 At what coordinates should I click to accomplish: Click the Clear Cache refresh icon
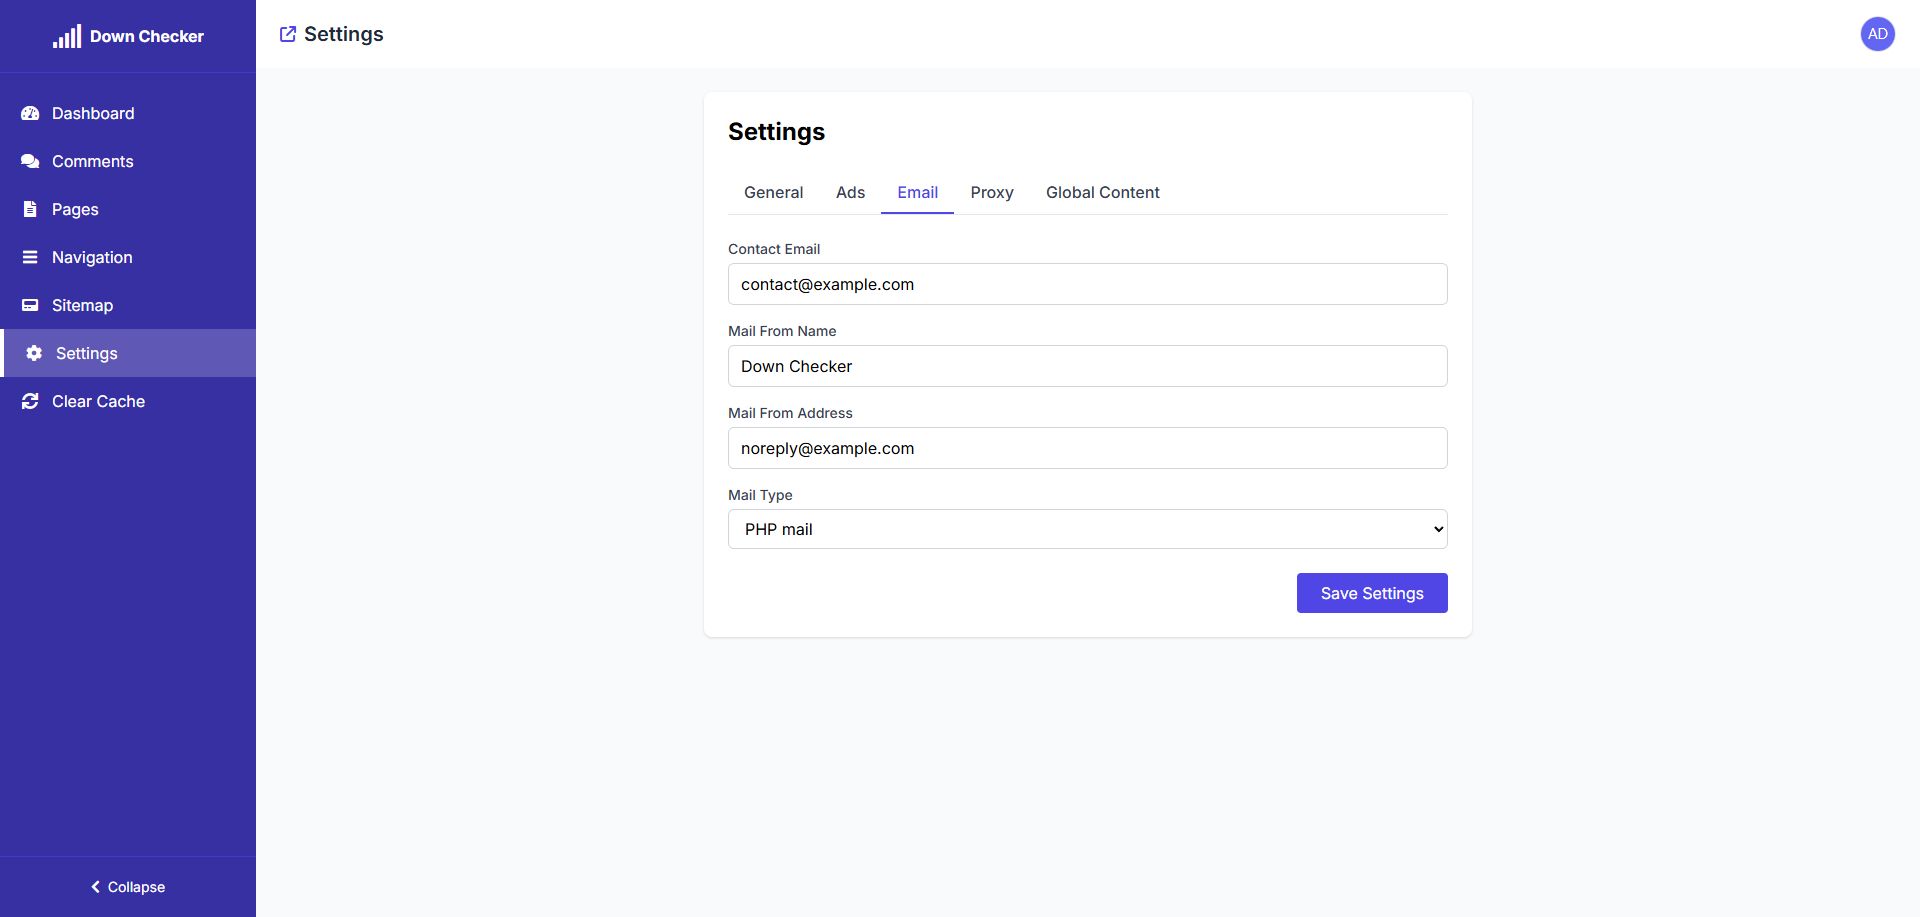(30, 401)
